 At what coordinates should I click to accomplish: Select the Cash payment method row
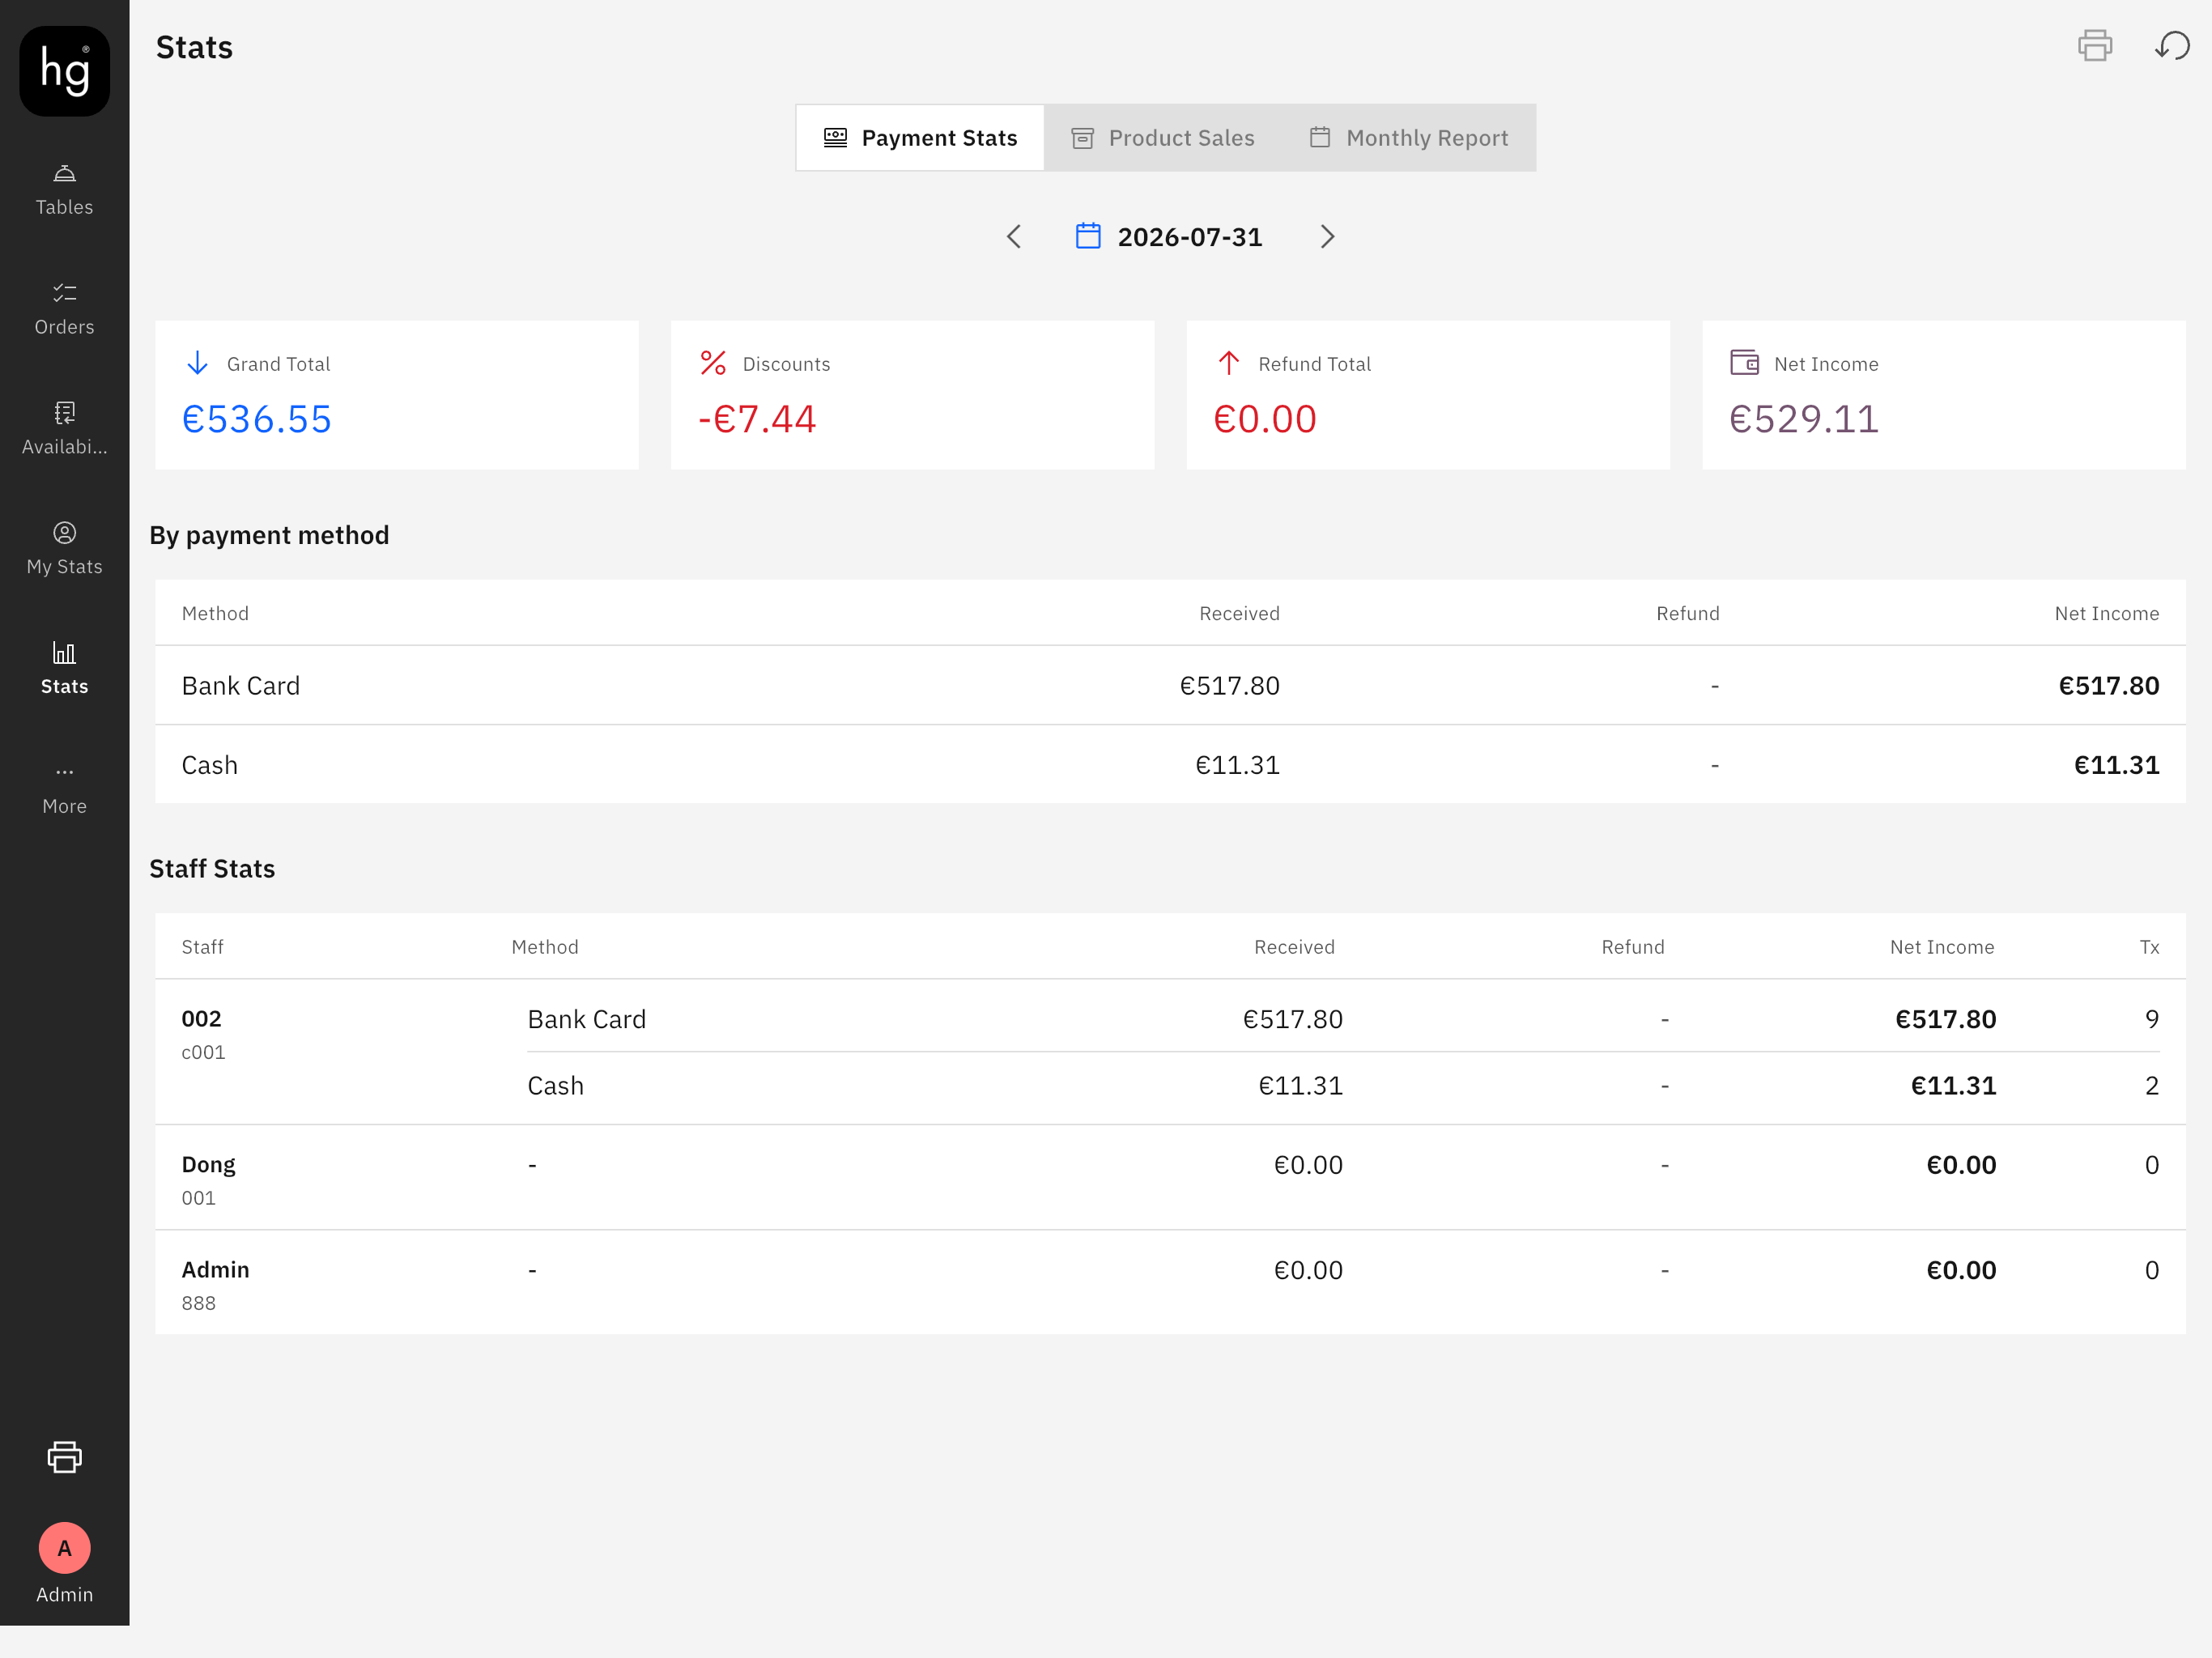click(1170, 765)
